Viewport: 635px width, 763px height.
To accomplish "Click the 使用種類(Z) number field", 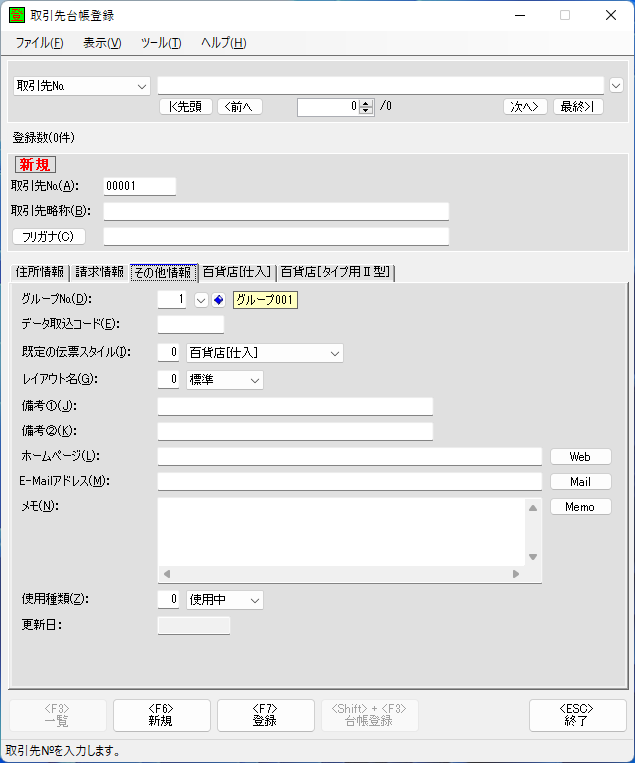I will pos(168,600).
